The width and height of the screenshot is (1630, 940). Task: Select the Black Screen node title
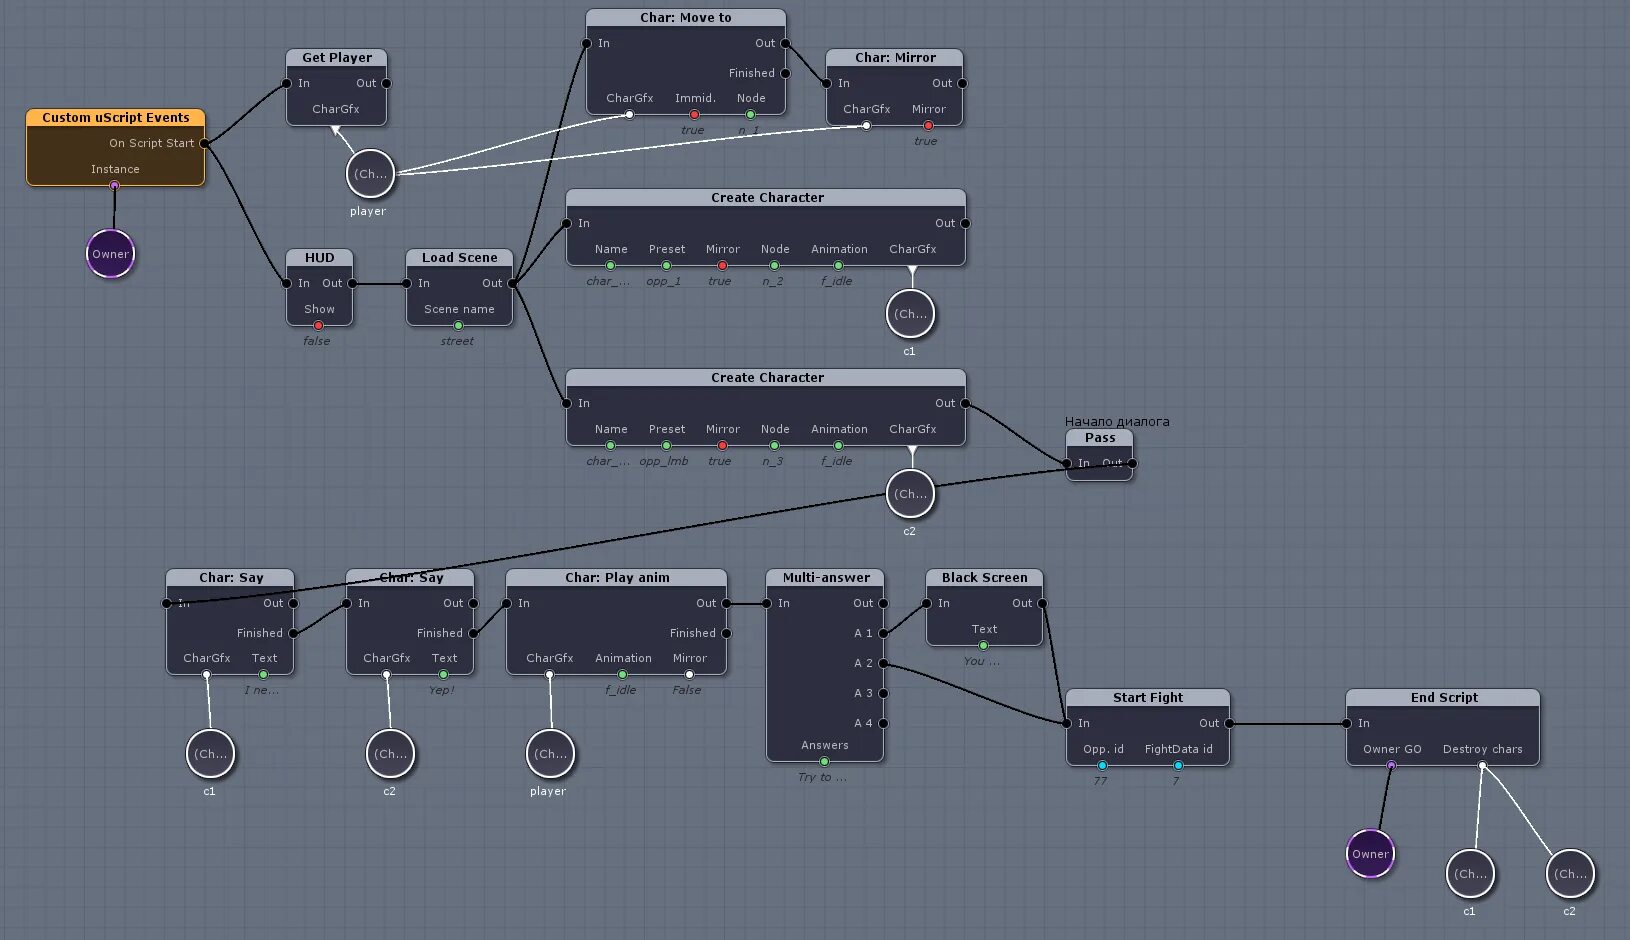pyautogui.click(x=984, y=578)
